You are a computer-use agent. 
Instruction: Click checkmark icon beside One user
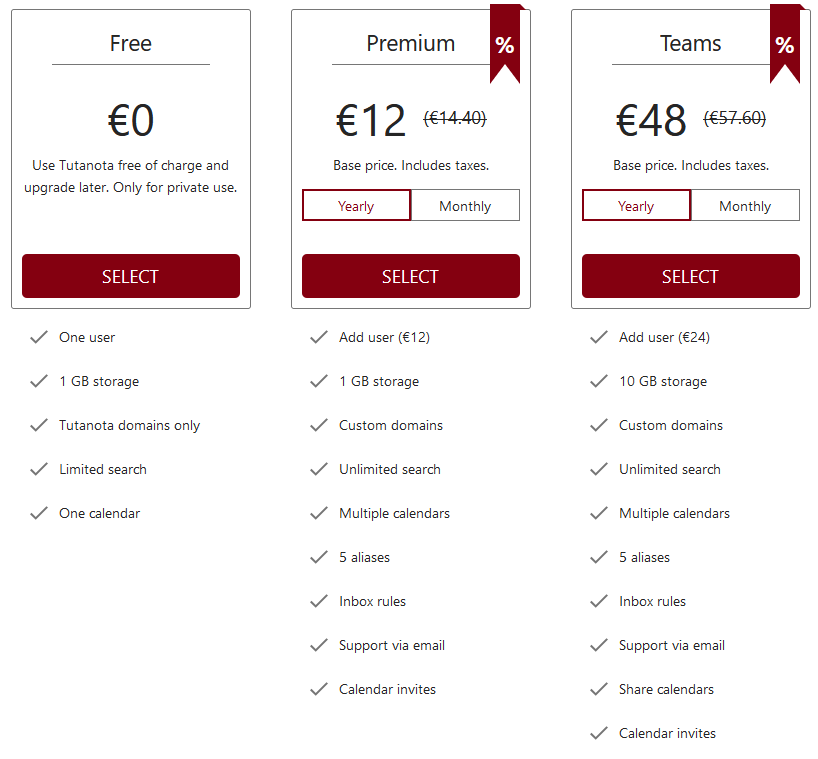(39, 338)
